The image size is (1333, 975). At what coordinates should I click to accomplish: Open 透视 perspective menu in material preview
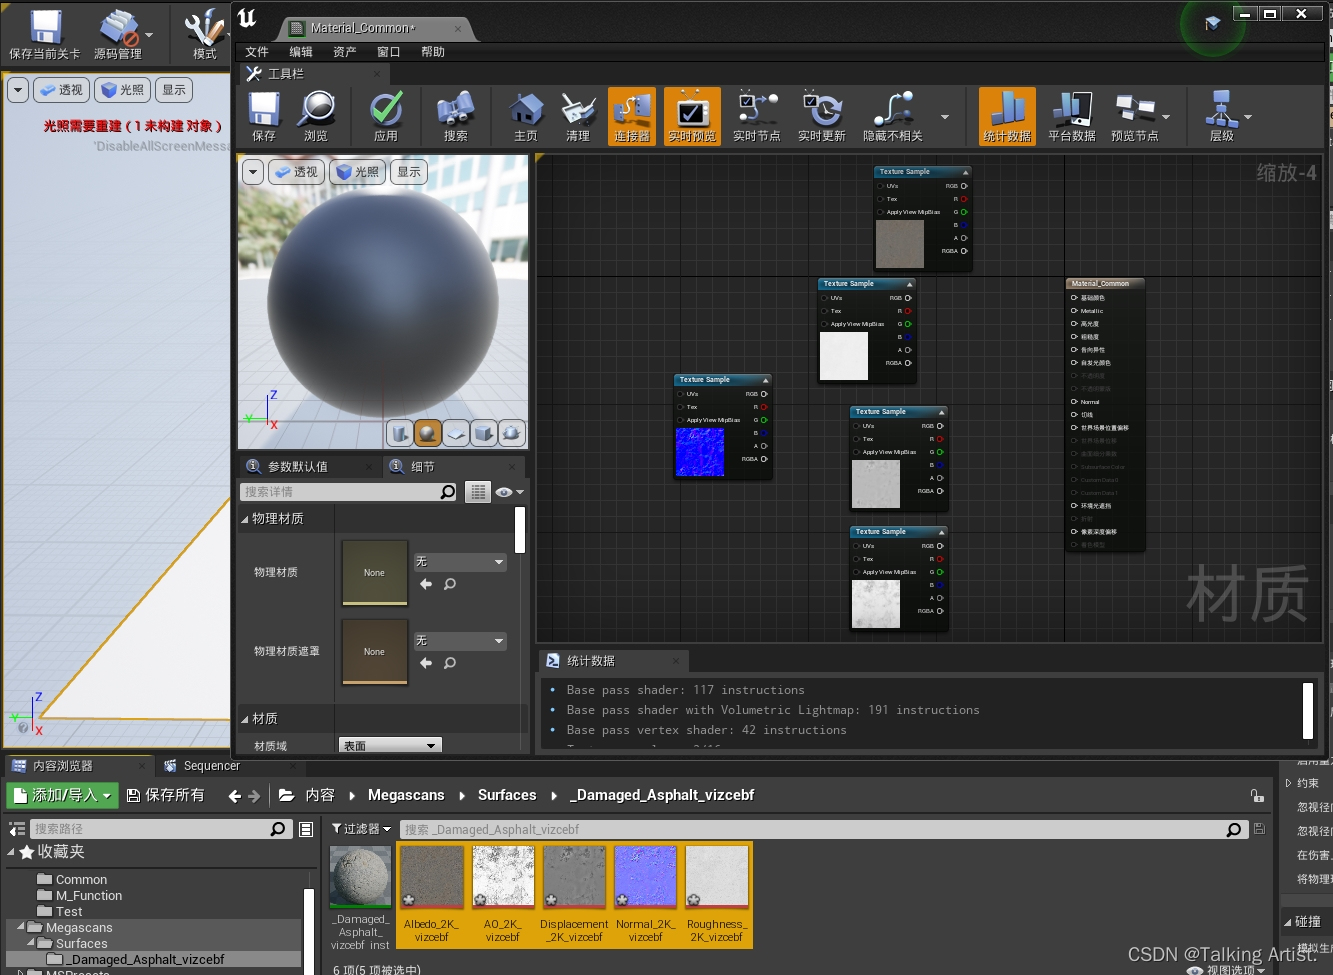296,172
